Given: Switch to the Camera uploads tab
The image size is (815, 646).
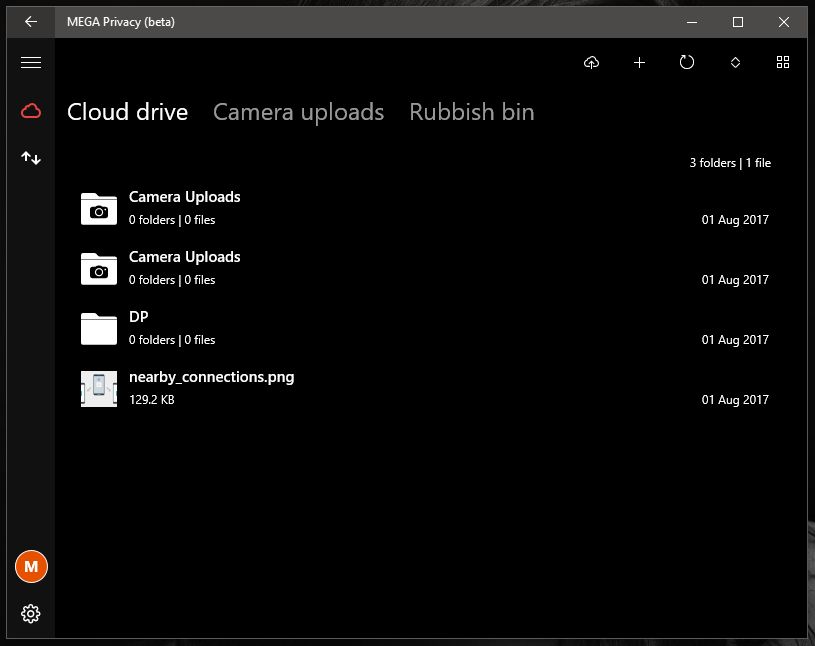Looking at the screenshot, I should tap(298, 112).
